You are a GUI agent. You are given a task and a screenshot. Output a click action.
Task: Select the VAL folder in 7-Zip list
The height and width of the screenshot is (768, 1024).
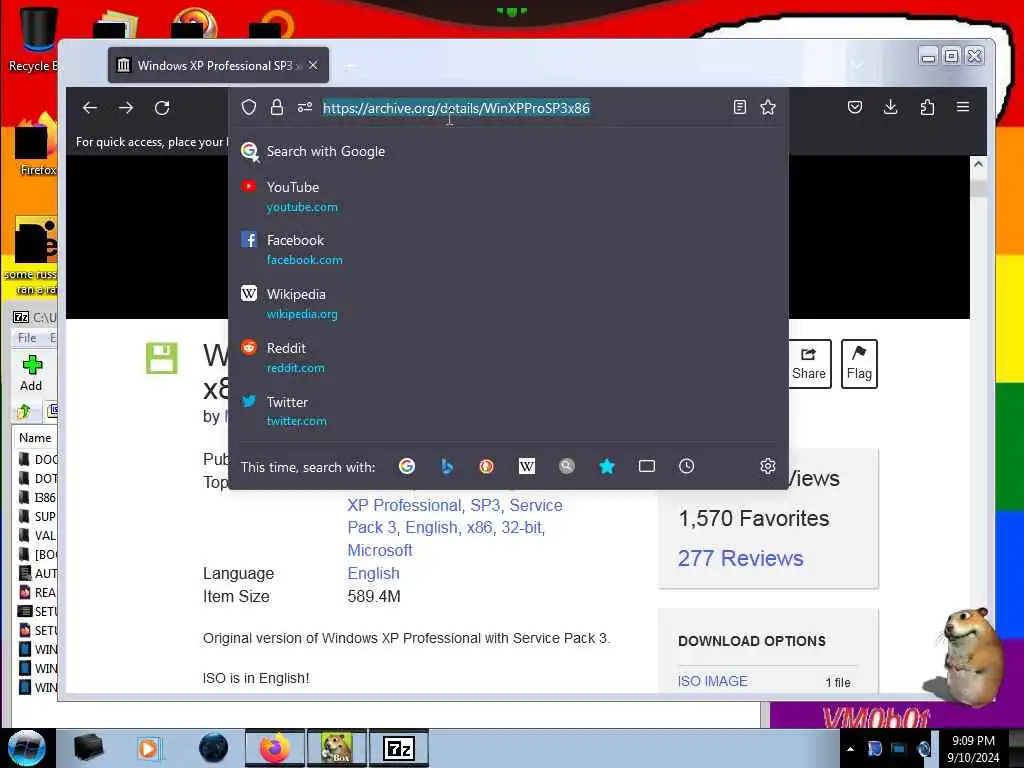pyautogui.click(x=38, y=536)
